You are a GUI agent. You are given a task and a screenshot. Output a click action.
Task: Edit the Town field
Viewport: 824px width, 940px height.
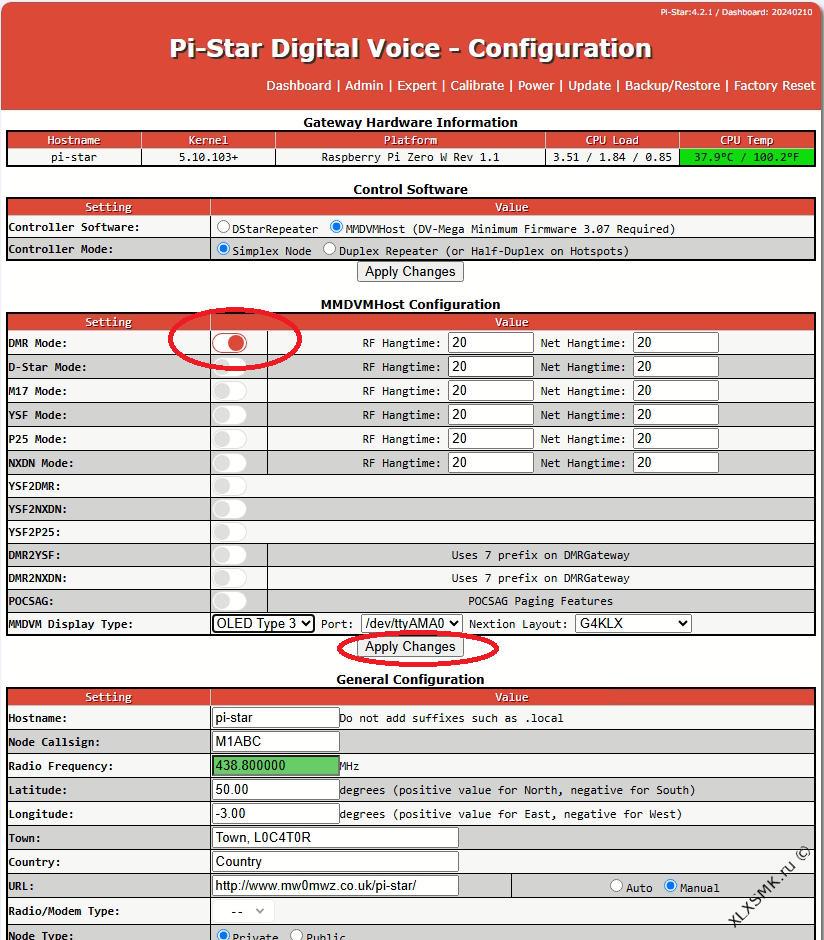click(335, 837)
